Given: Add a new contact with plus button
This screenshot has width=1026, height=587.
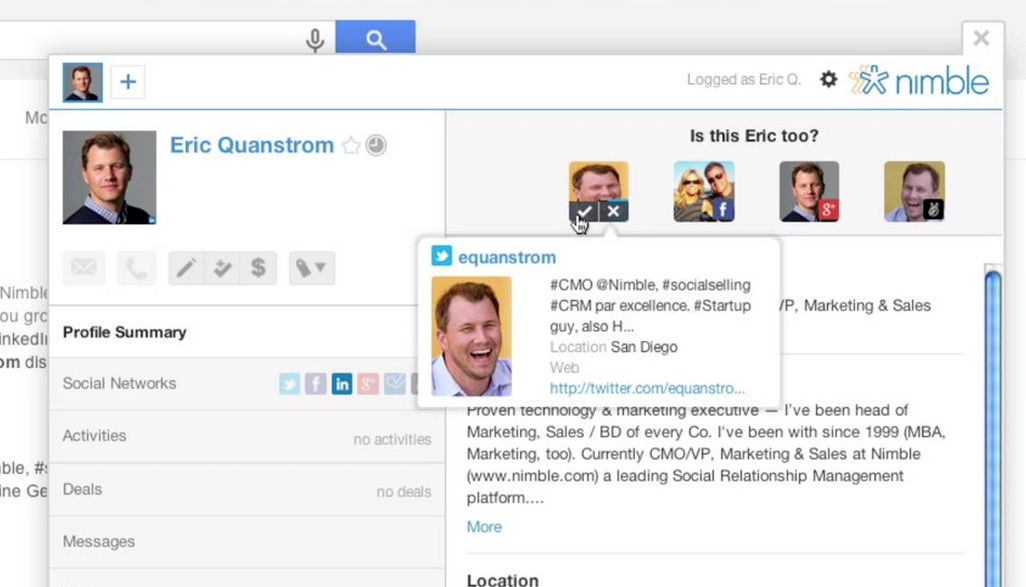Looking at the screenshot, I should 128,82.
